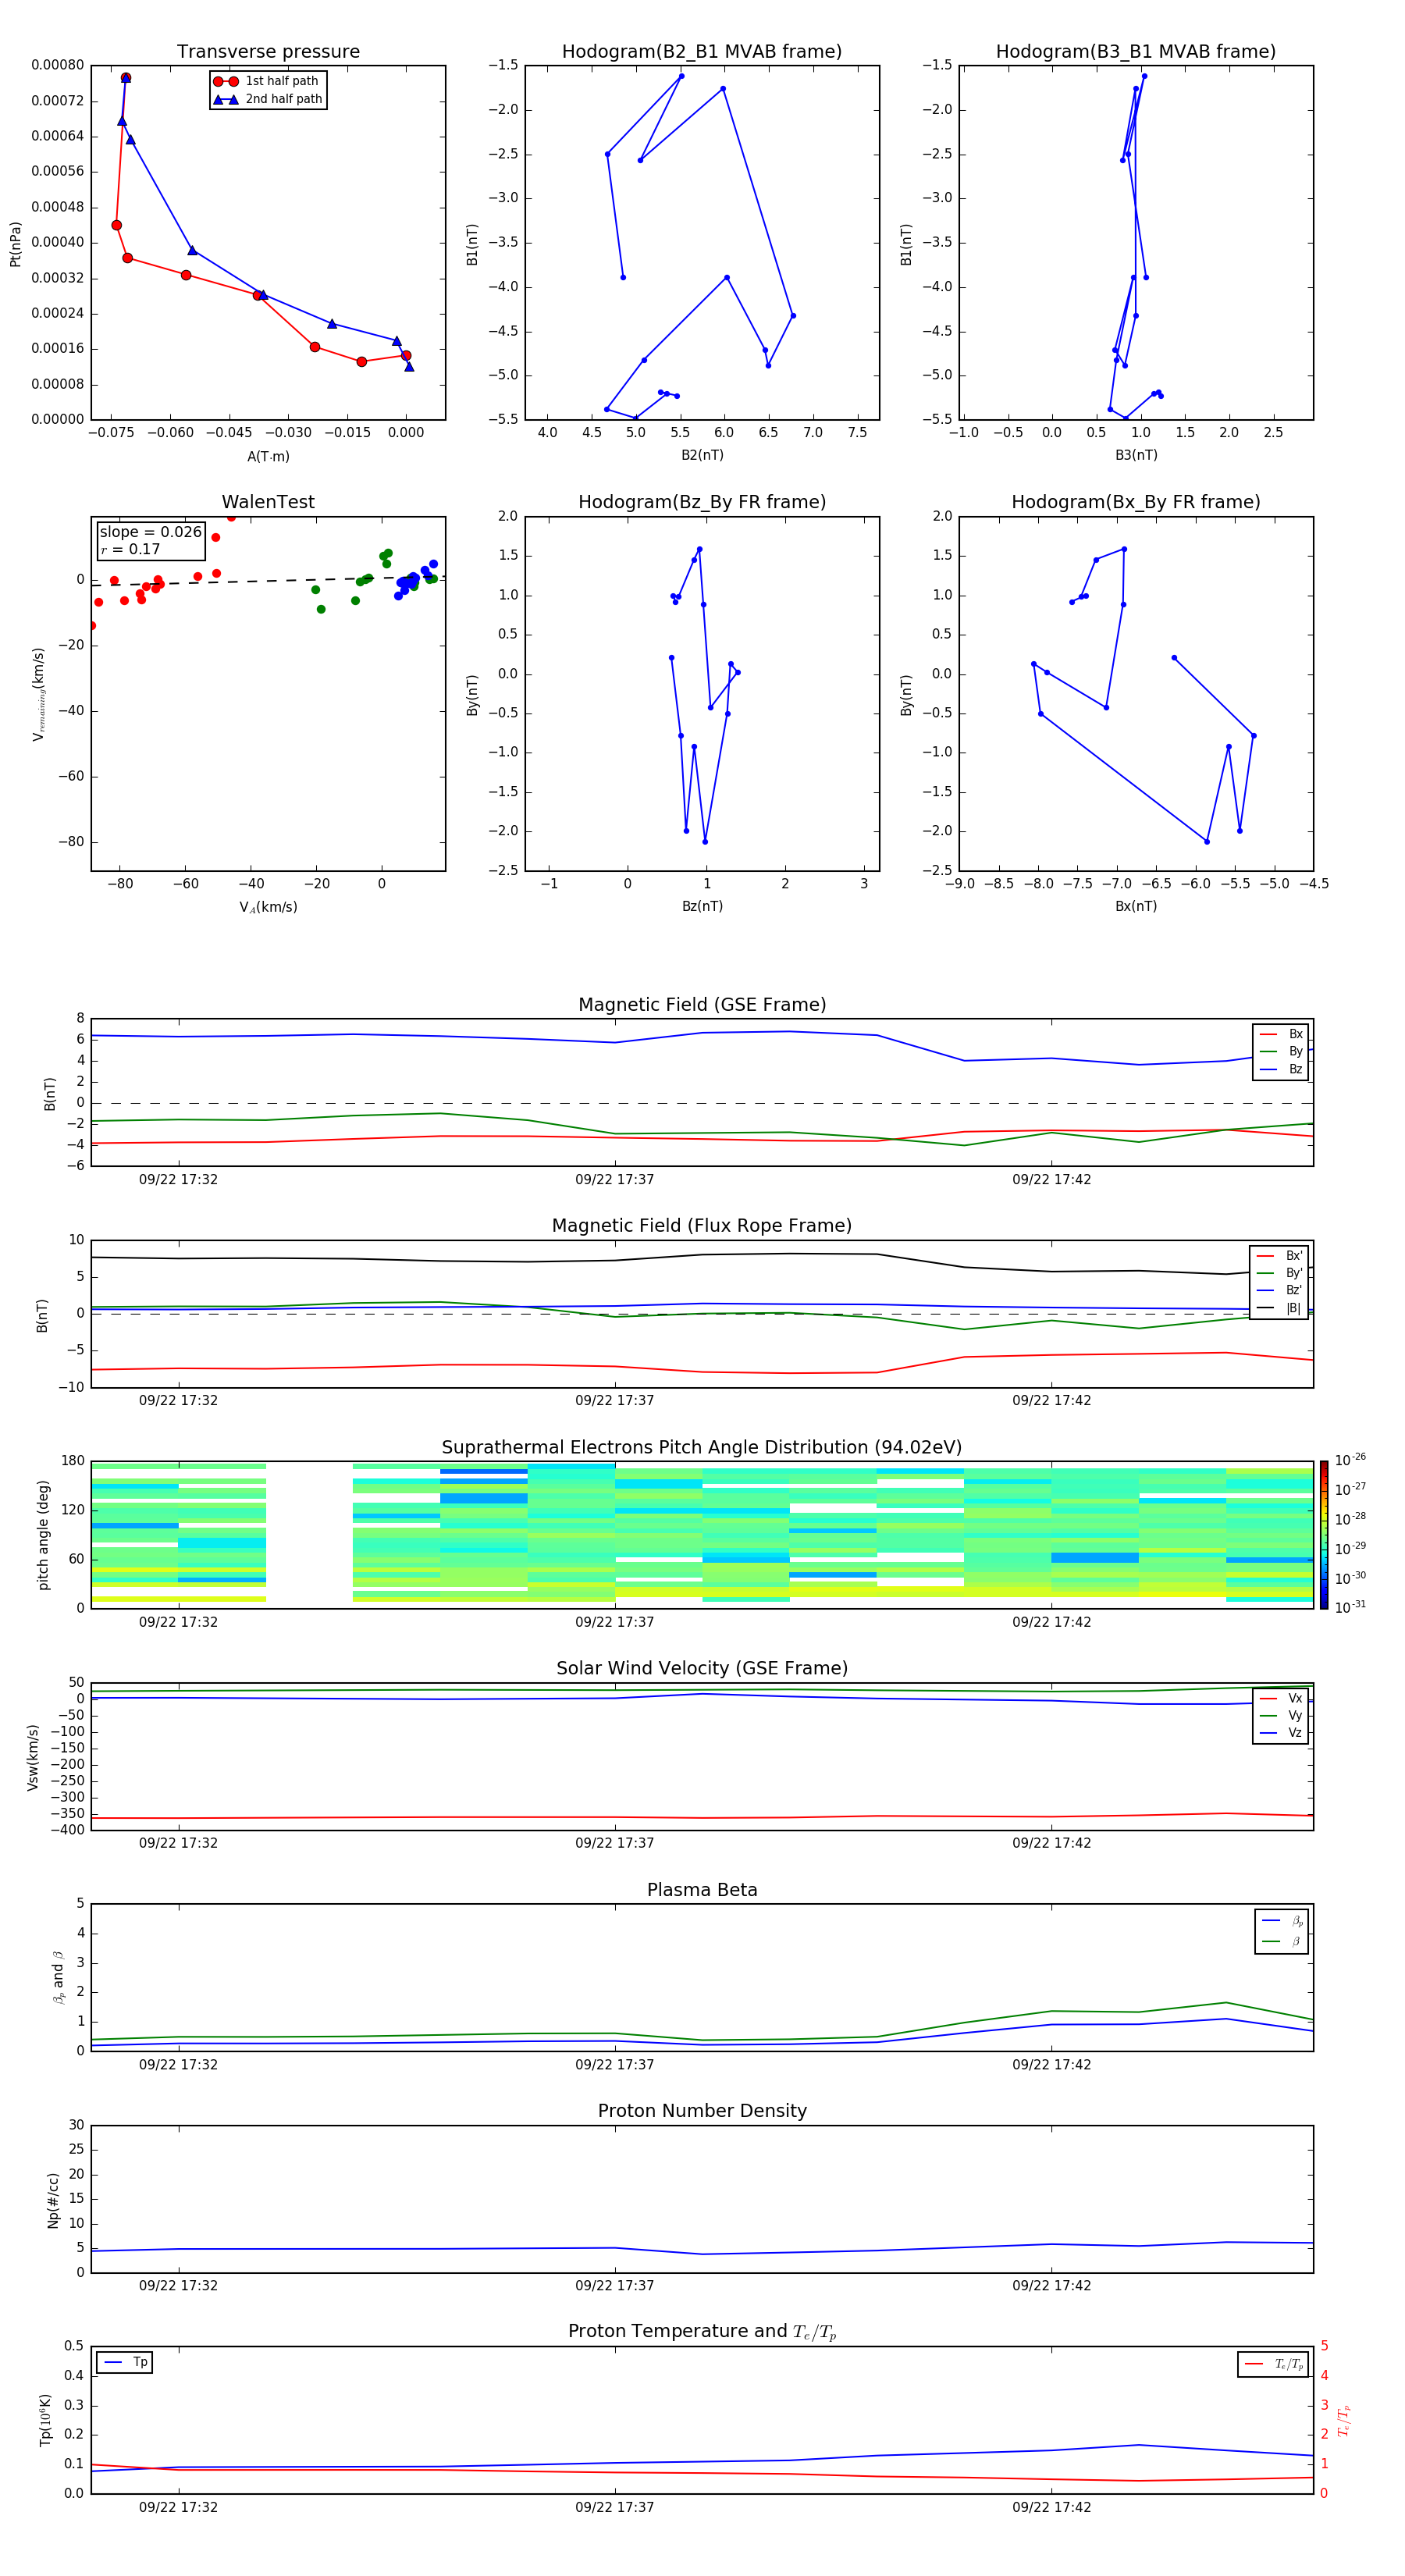The width and height of the screenshot is (1405, 2576).
Task: Click the 'Np(#/cc)' y-axis label
Action: (53, 2200)
